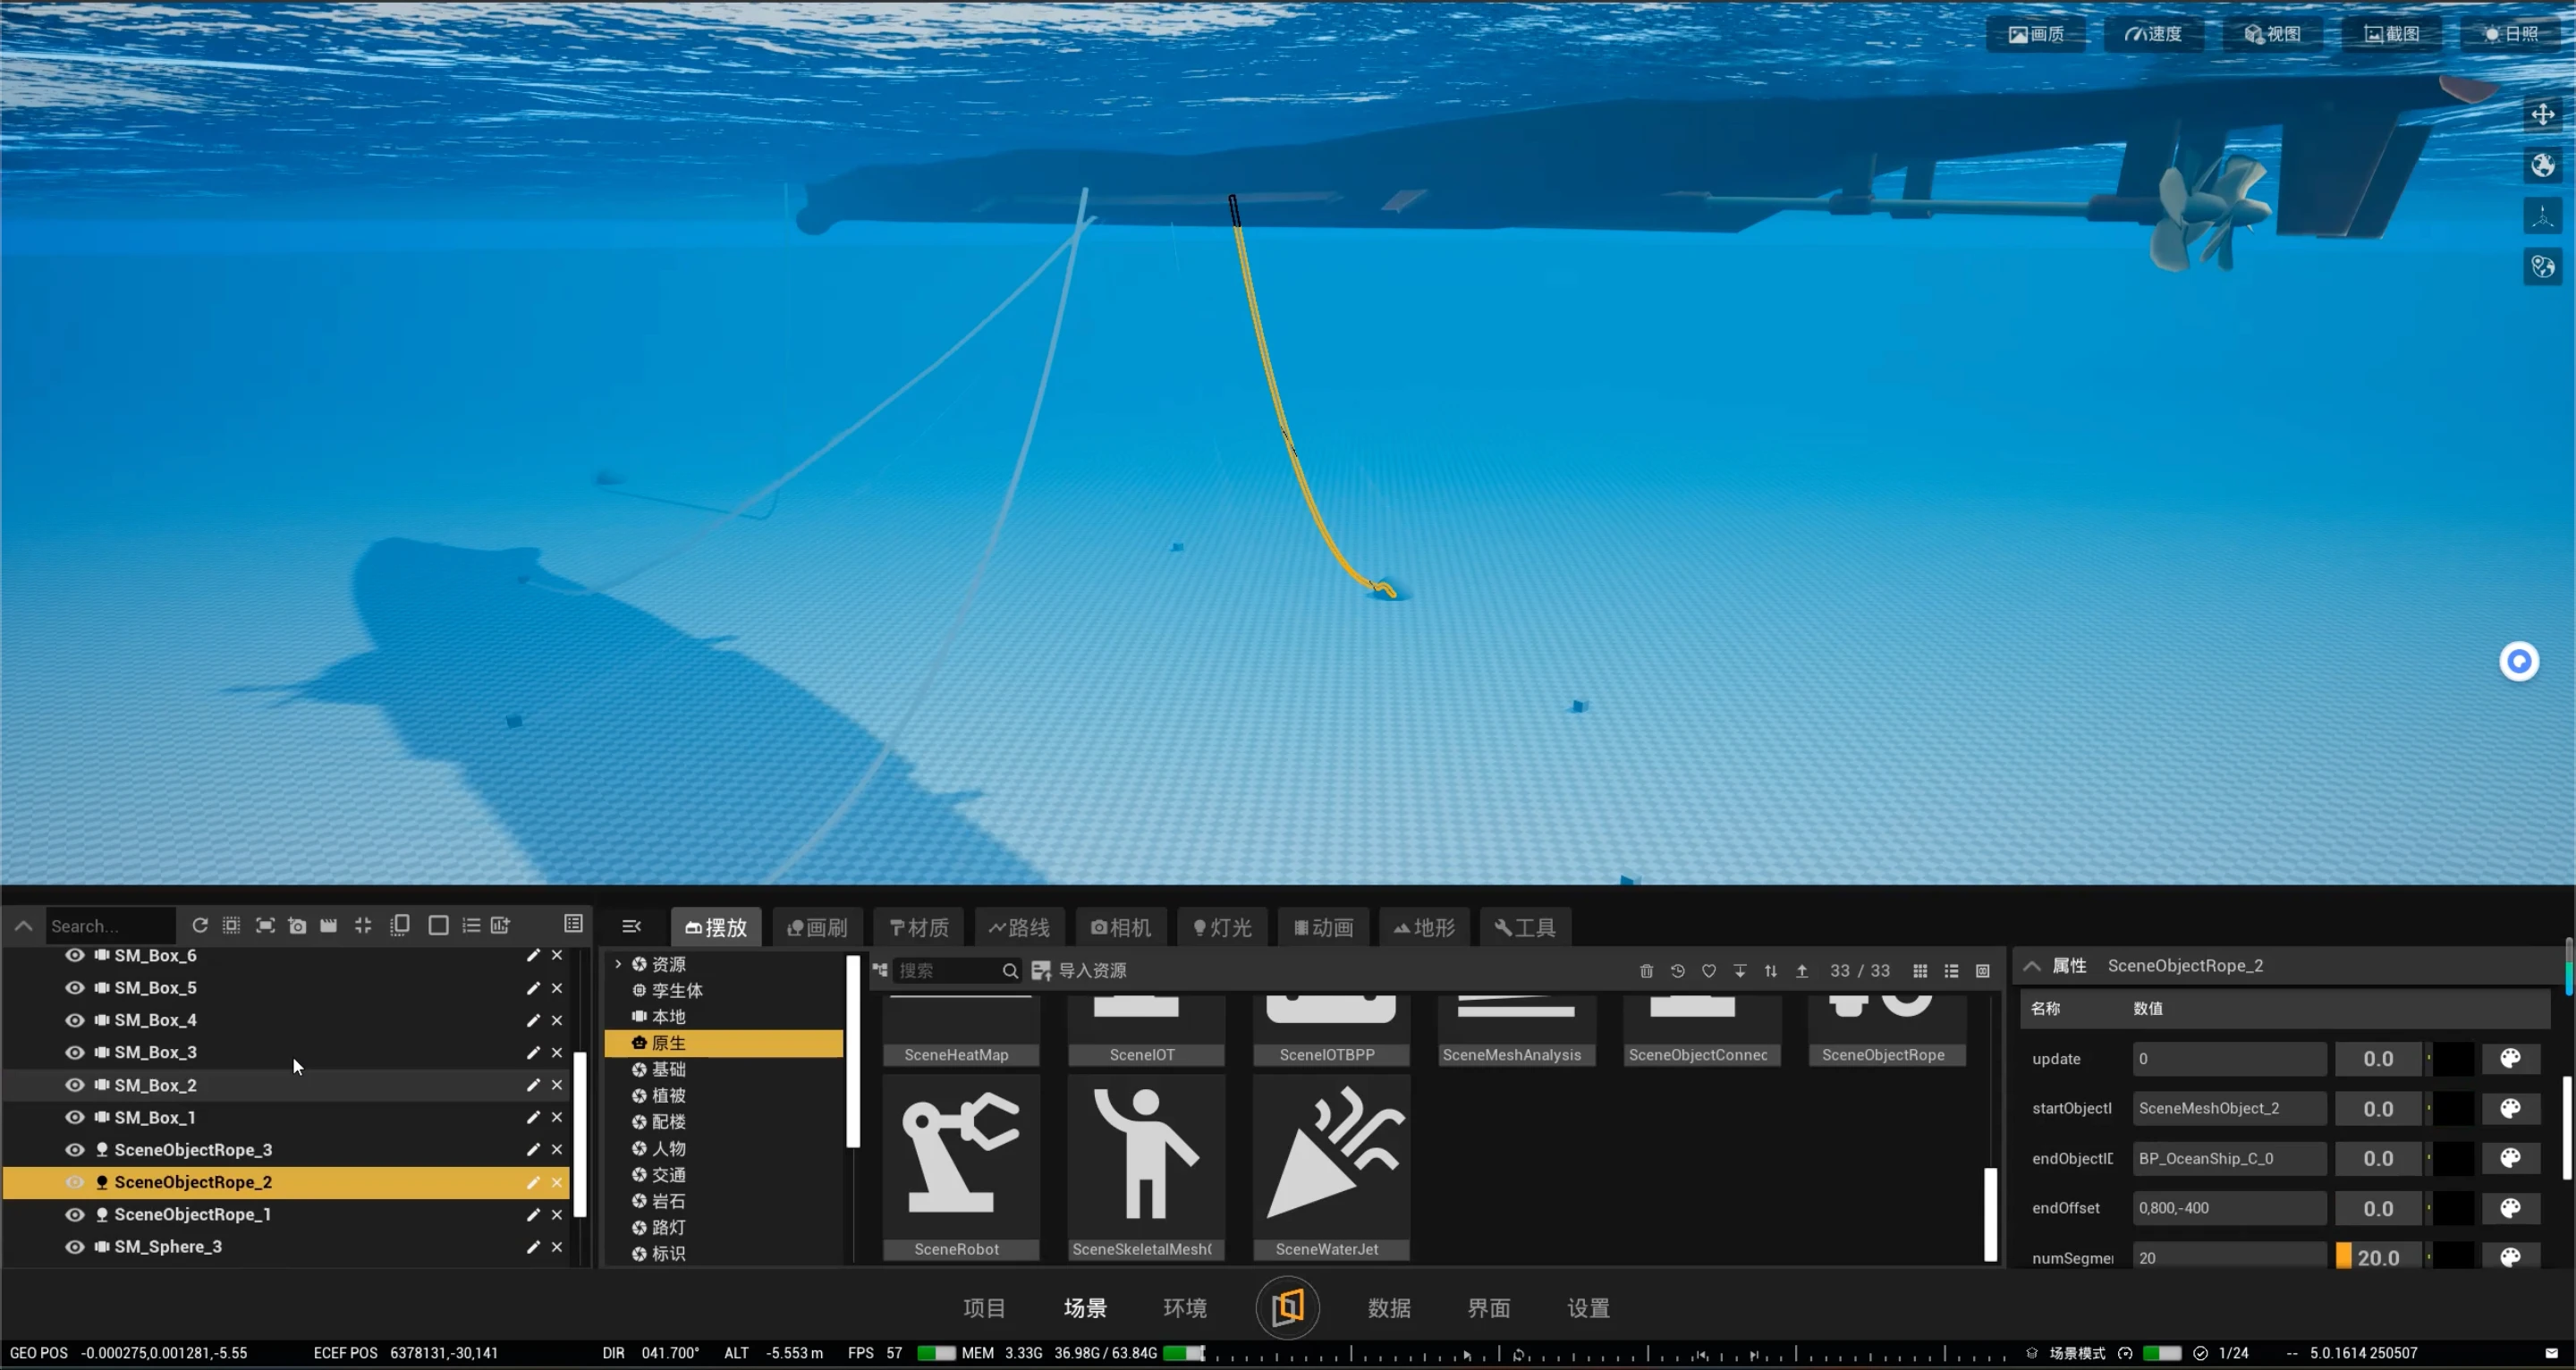Image resolution: width=2576 pixels, height=1370 pixels.
Task: Click the history clock icon in asset toolbar
Action: [1677, 970]
